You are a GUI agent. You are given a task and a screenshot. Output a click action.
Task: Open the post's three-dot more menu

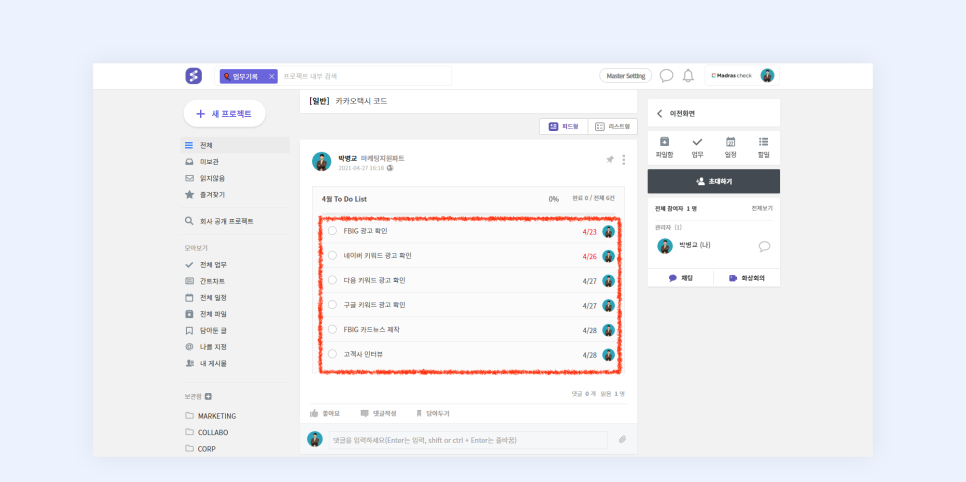tap(624, 160)
